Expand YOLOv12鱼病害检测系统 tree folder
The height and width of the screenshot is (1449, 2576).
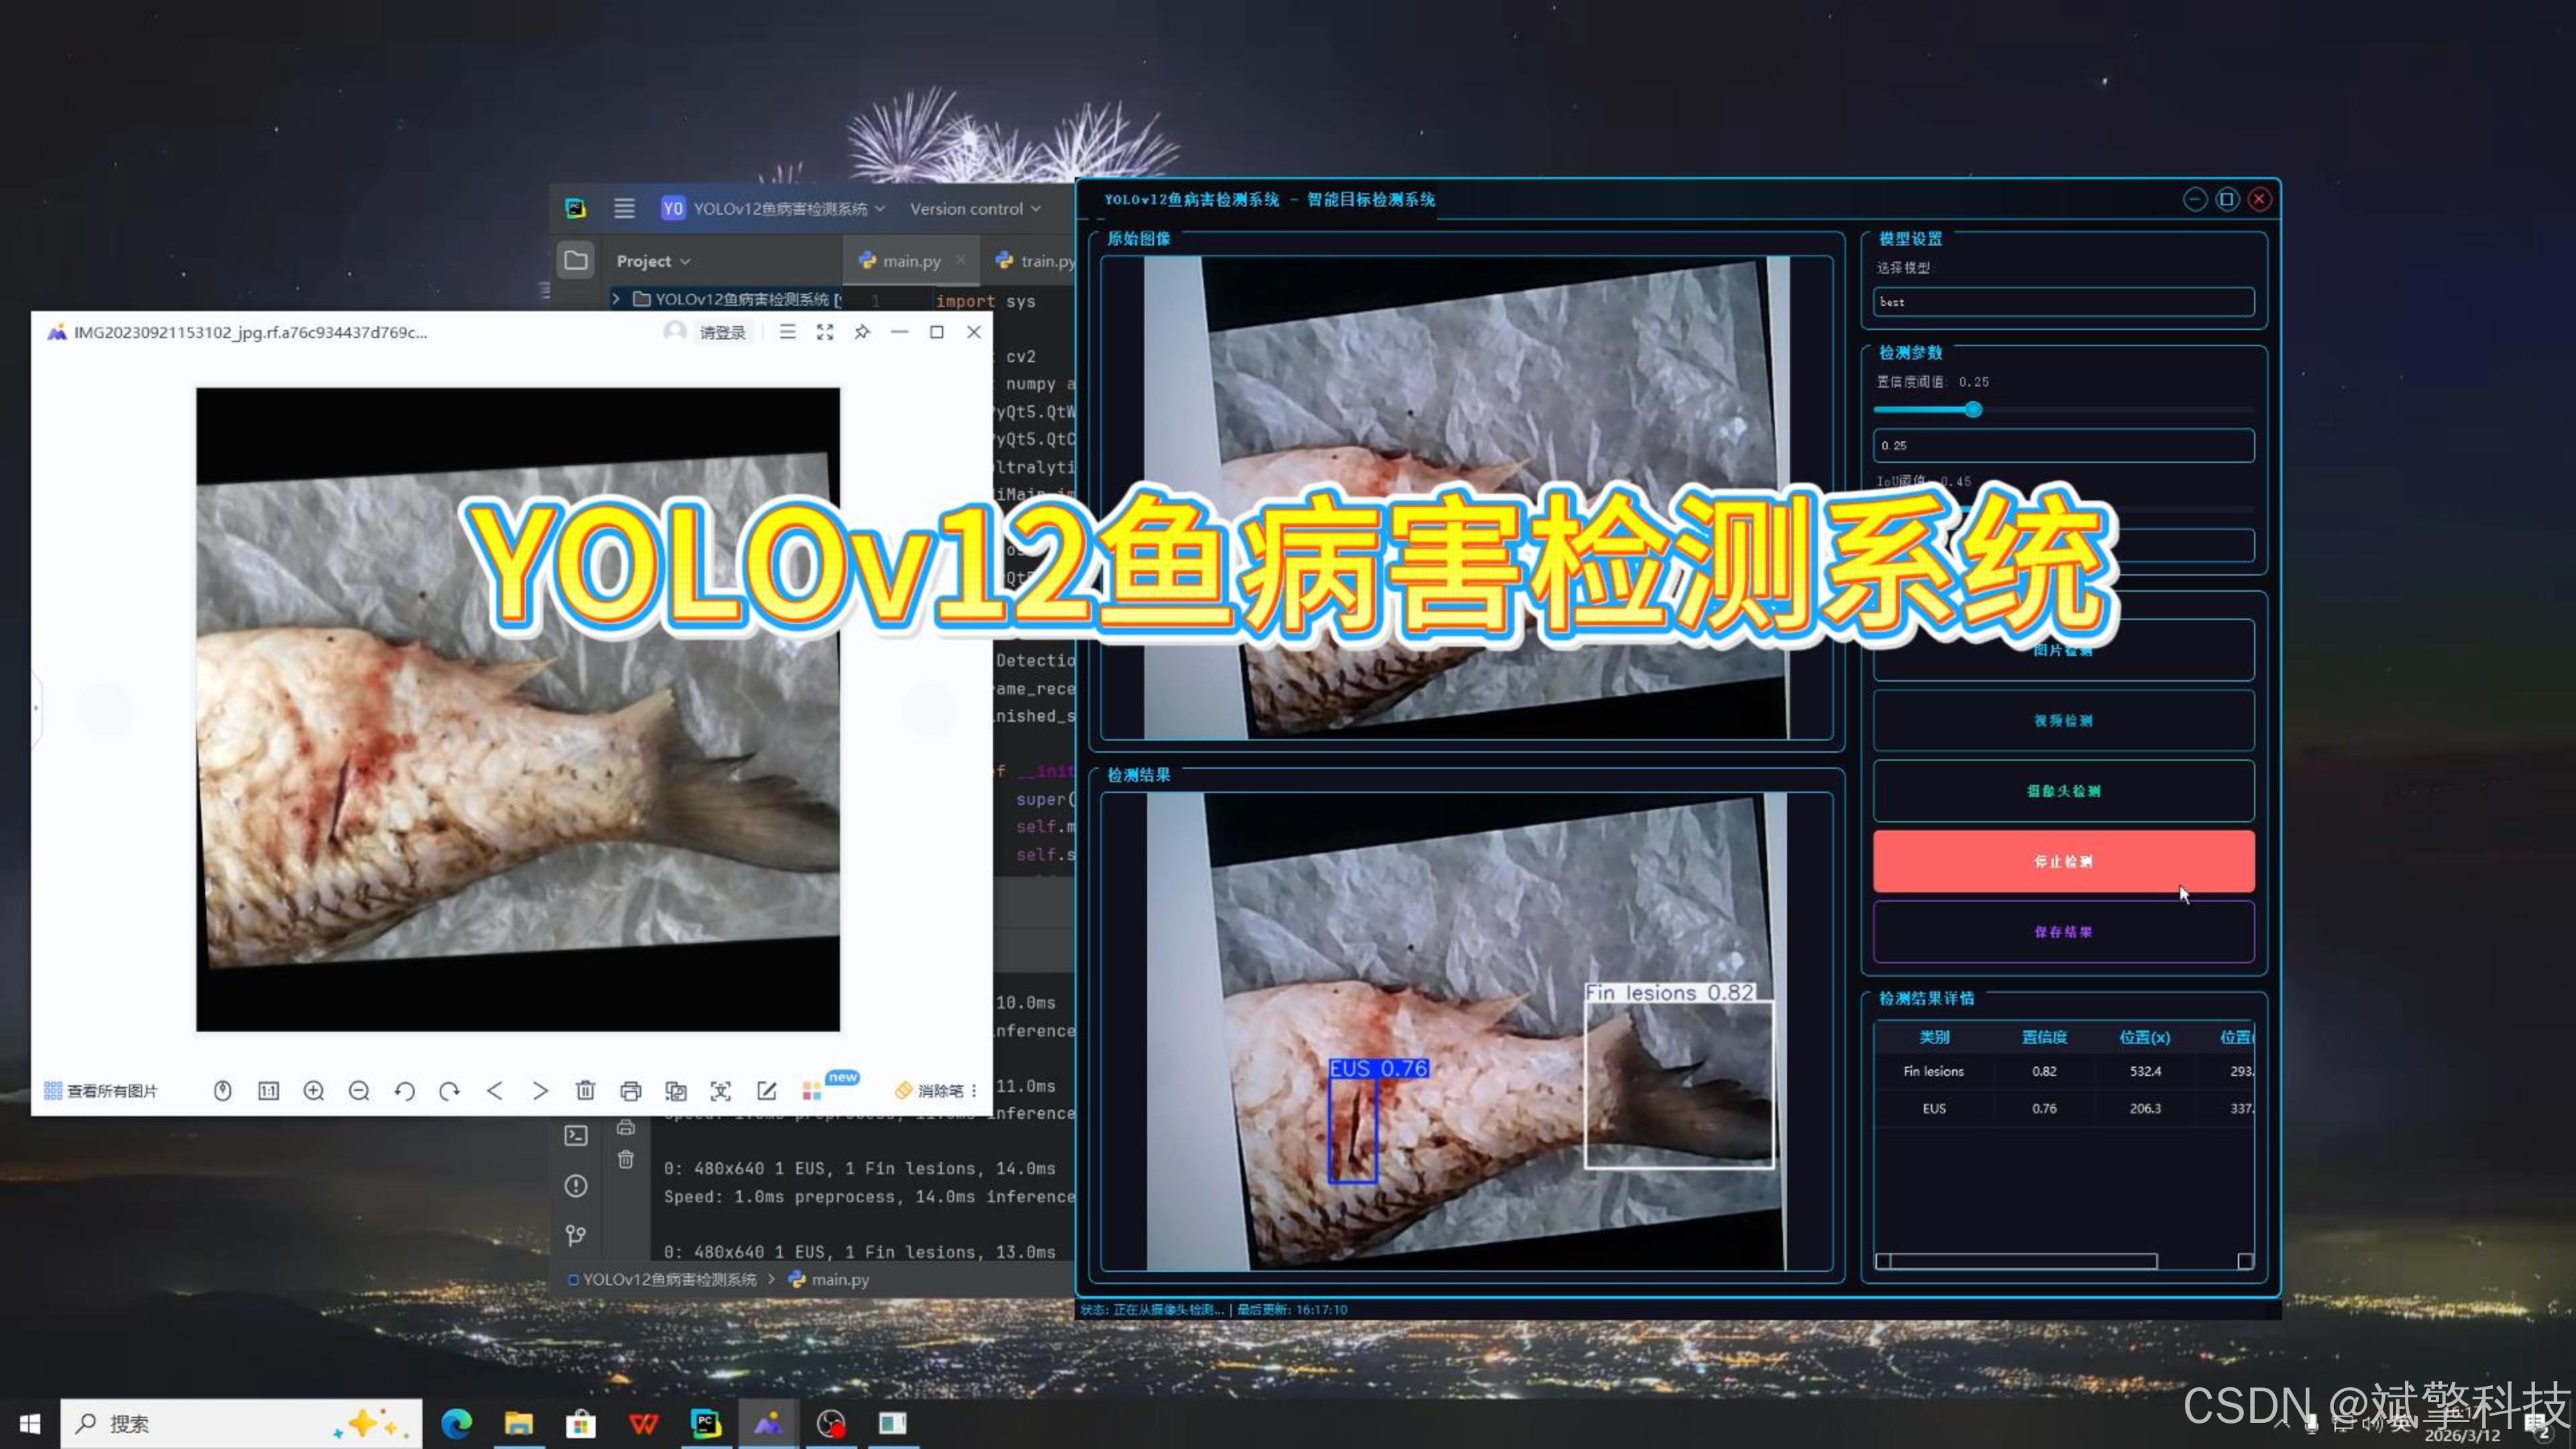616,299
